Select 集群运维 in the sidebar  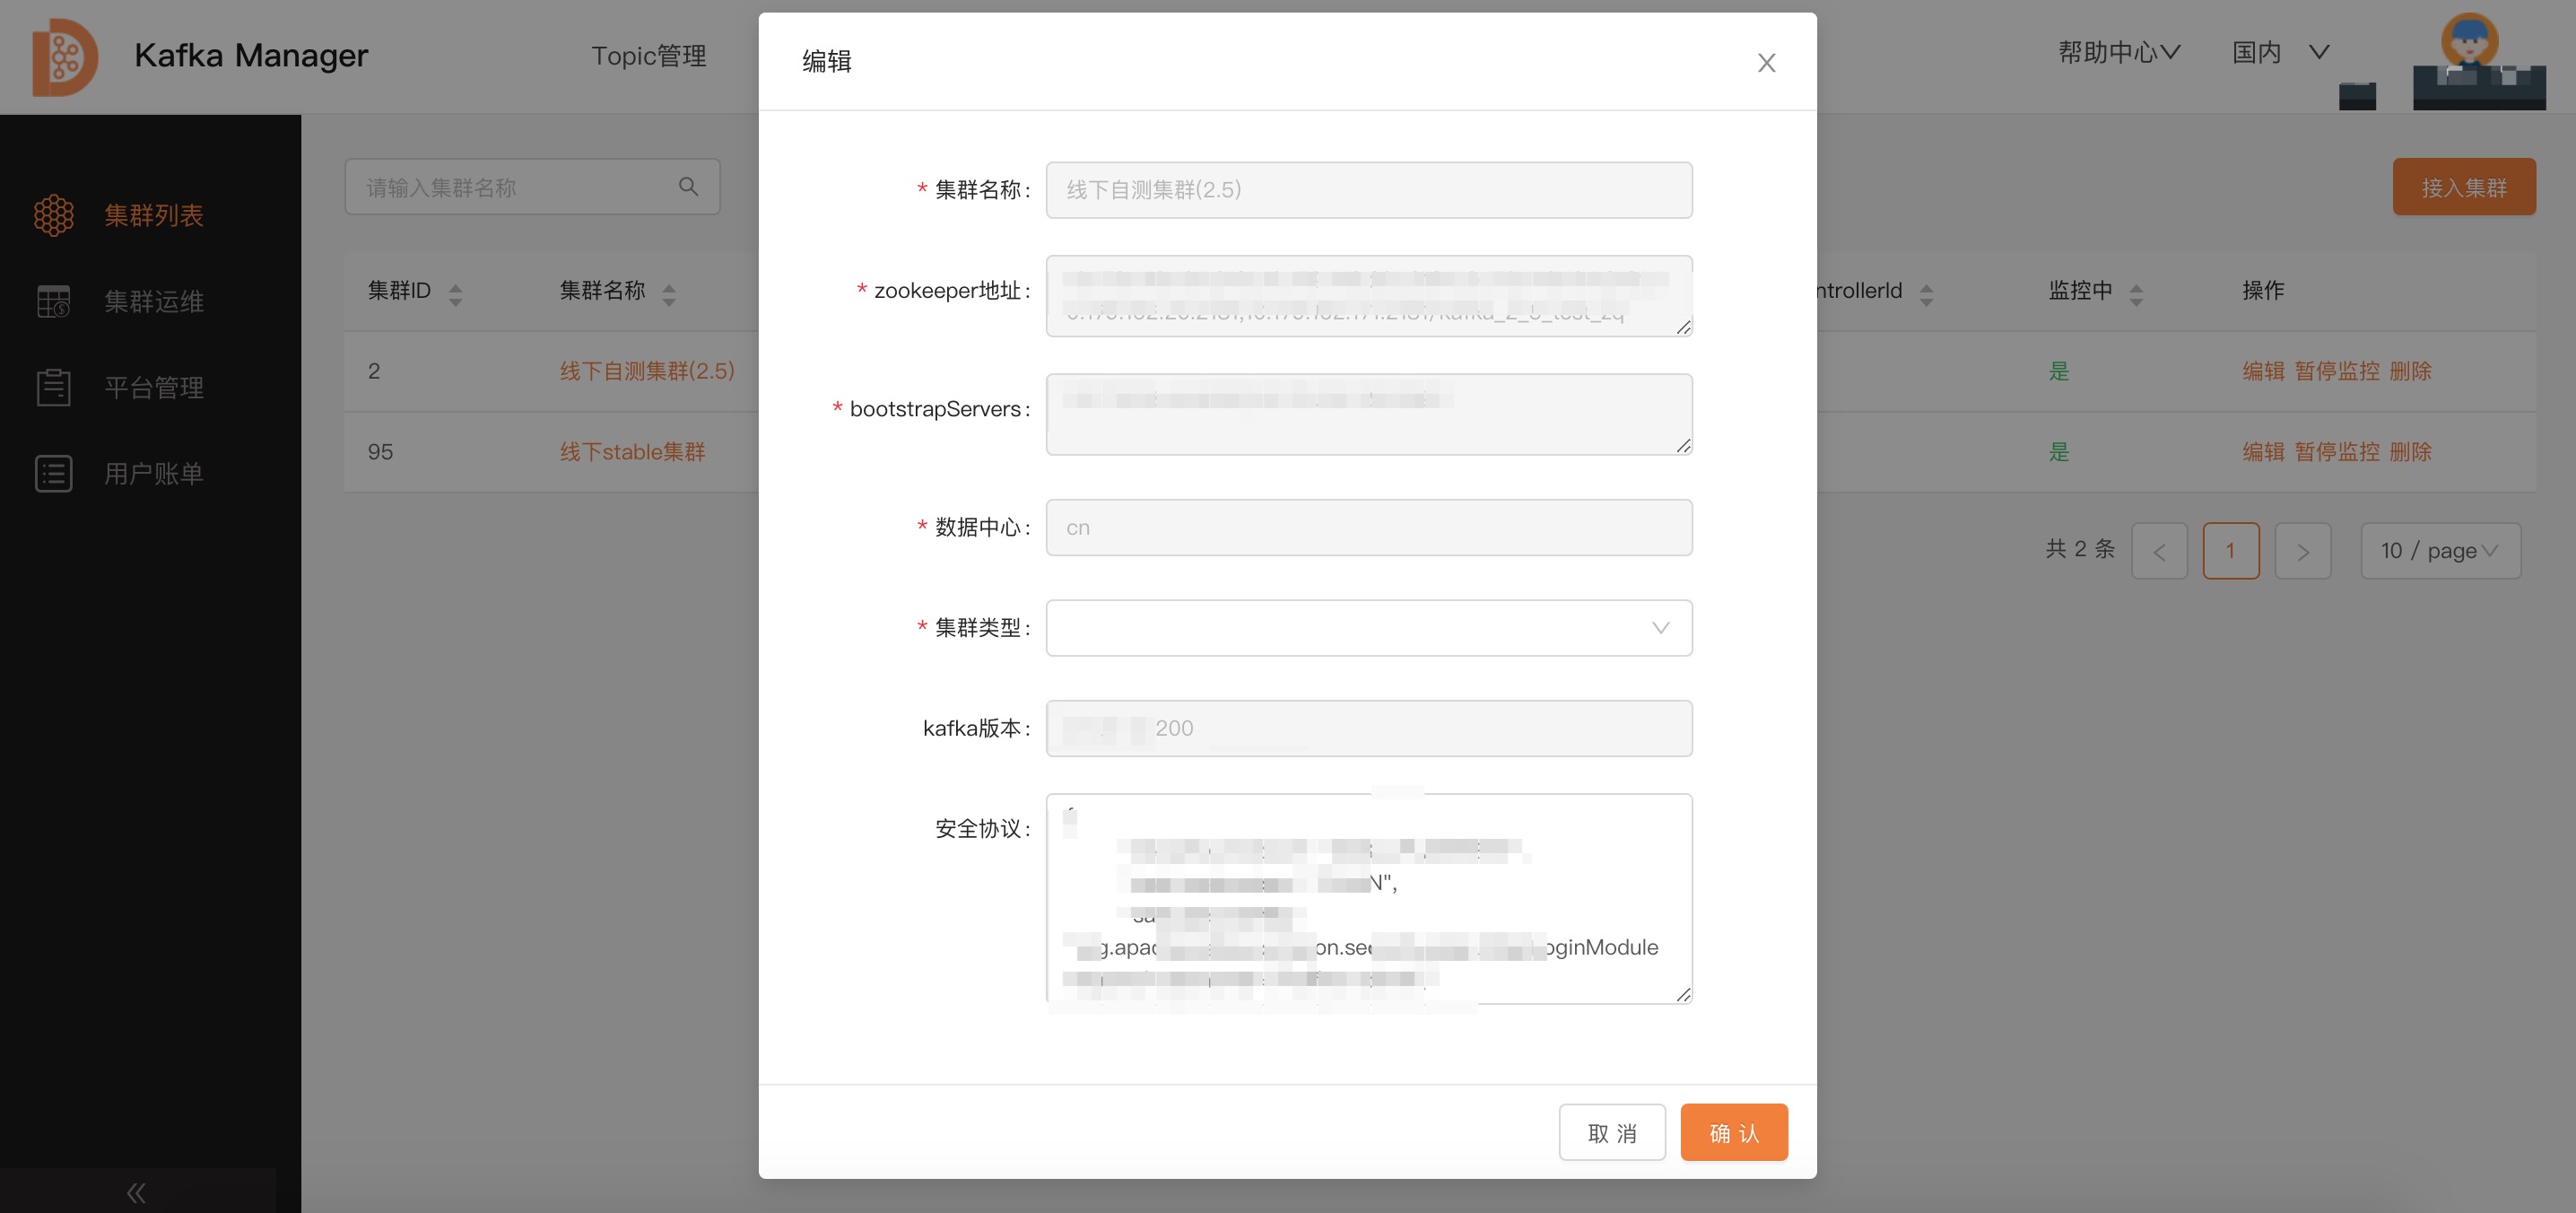pyautogui.click(x=153, y=301)
